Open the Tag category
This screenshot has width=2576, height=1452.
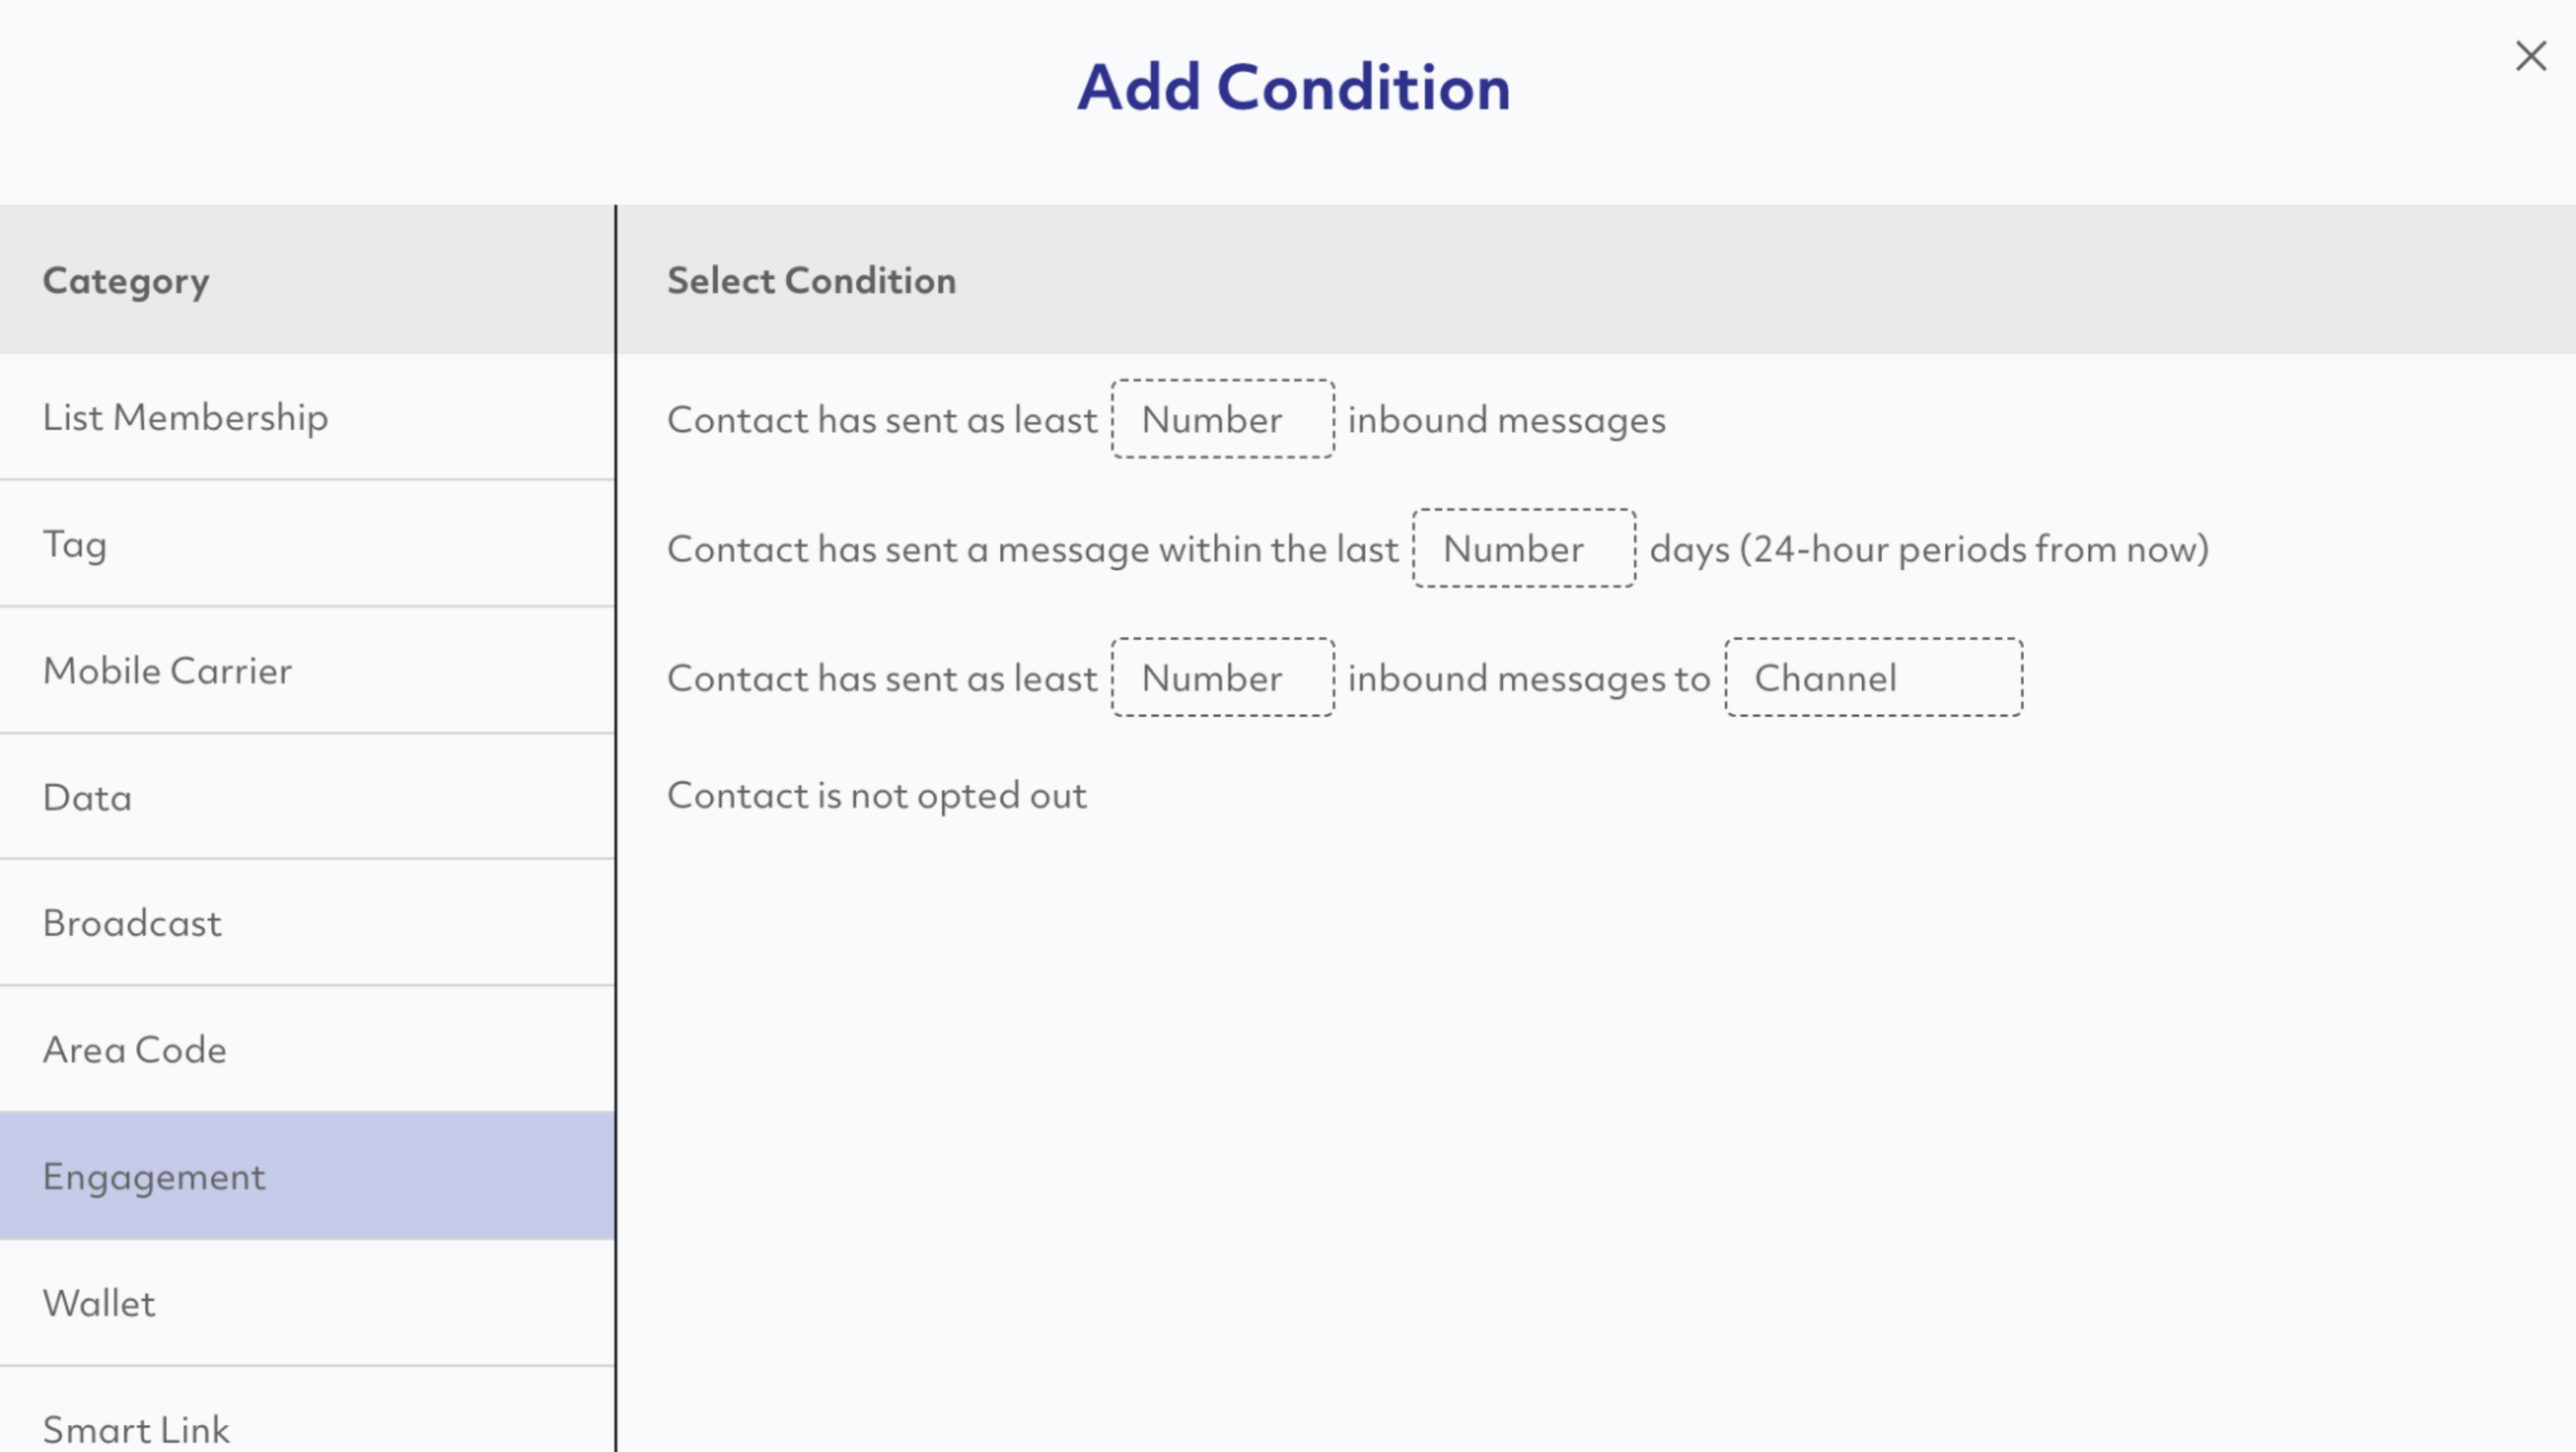coord(307,544)
